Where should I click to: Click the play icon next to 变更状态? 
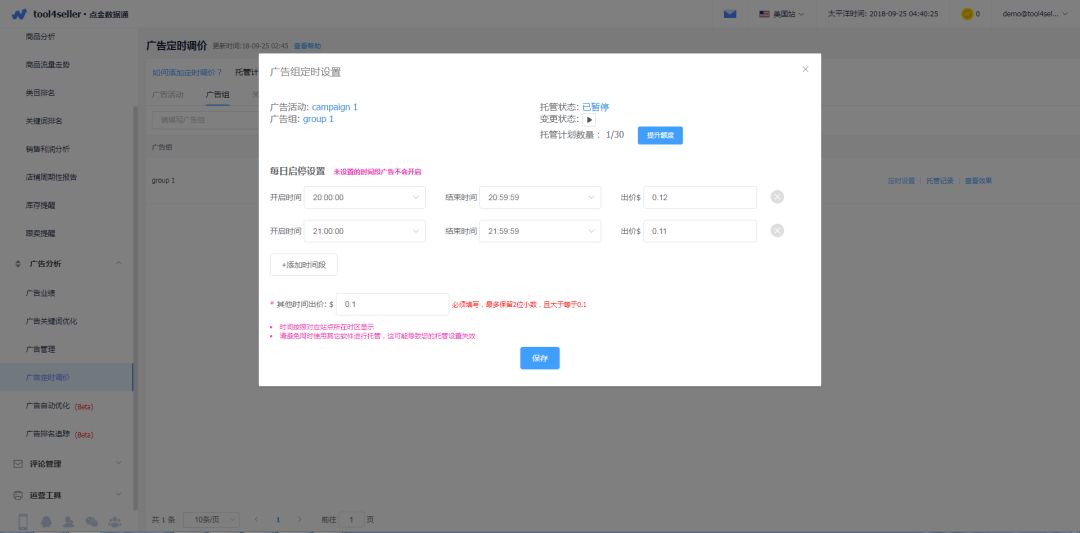click(589, 120)
